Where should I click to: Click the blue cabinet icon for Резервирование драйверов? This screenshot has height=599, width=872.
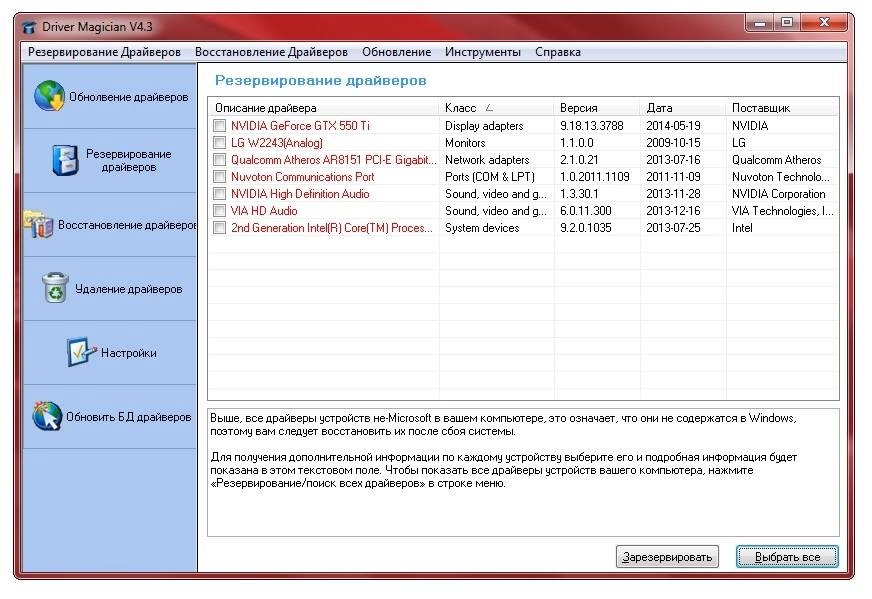coord(65,160)
